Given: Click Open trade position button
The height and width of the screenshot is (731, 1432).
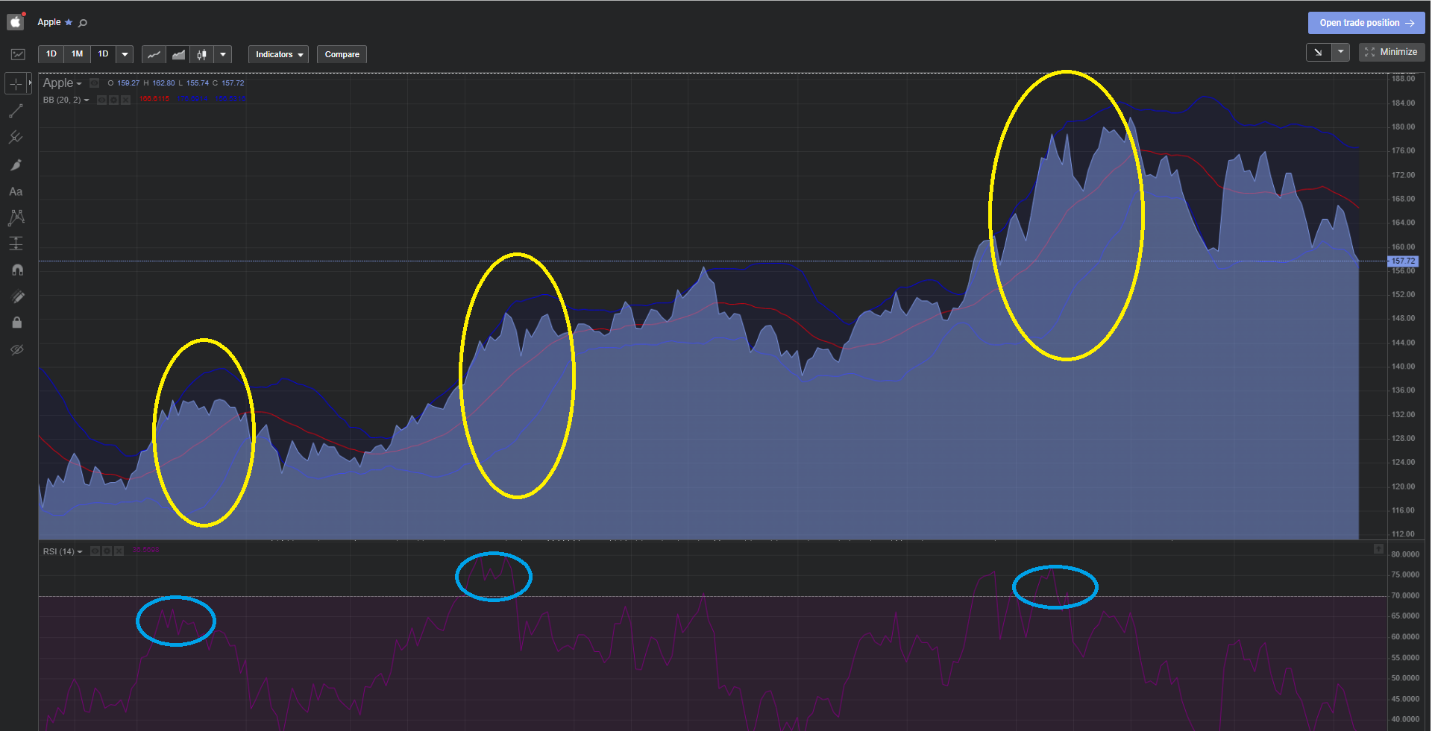Looking at the screenshot, I should click(1366, 23).
